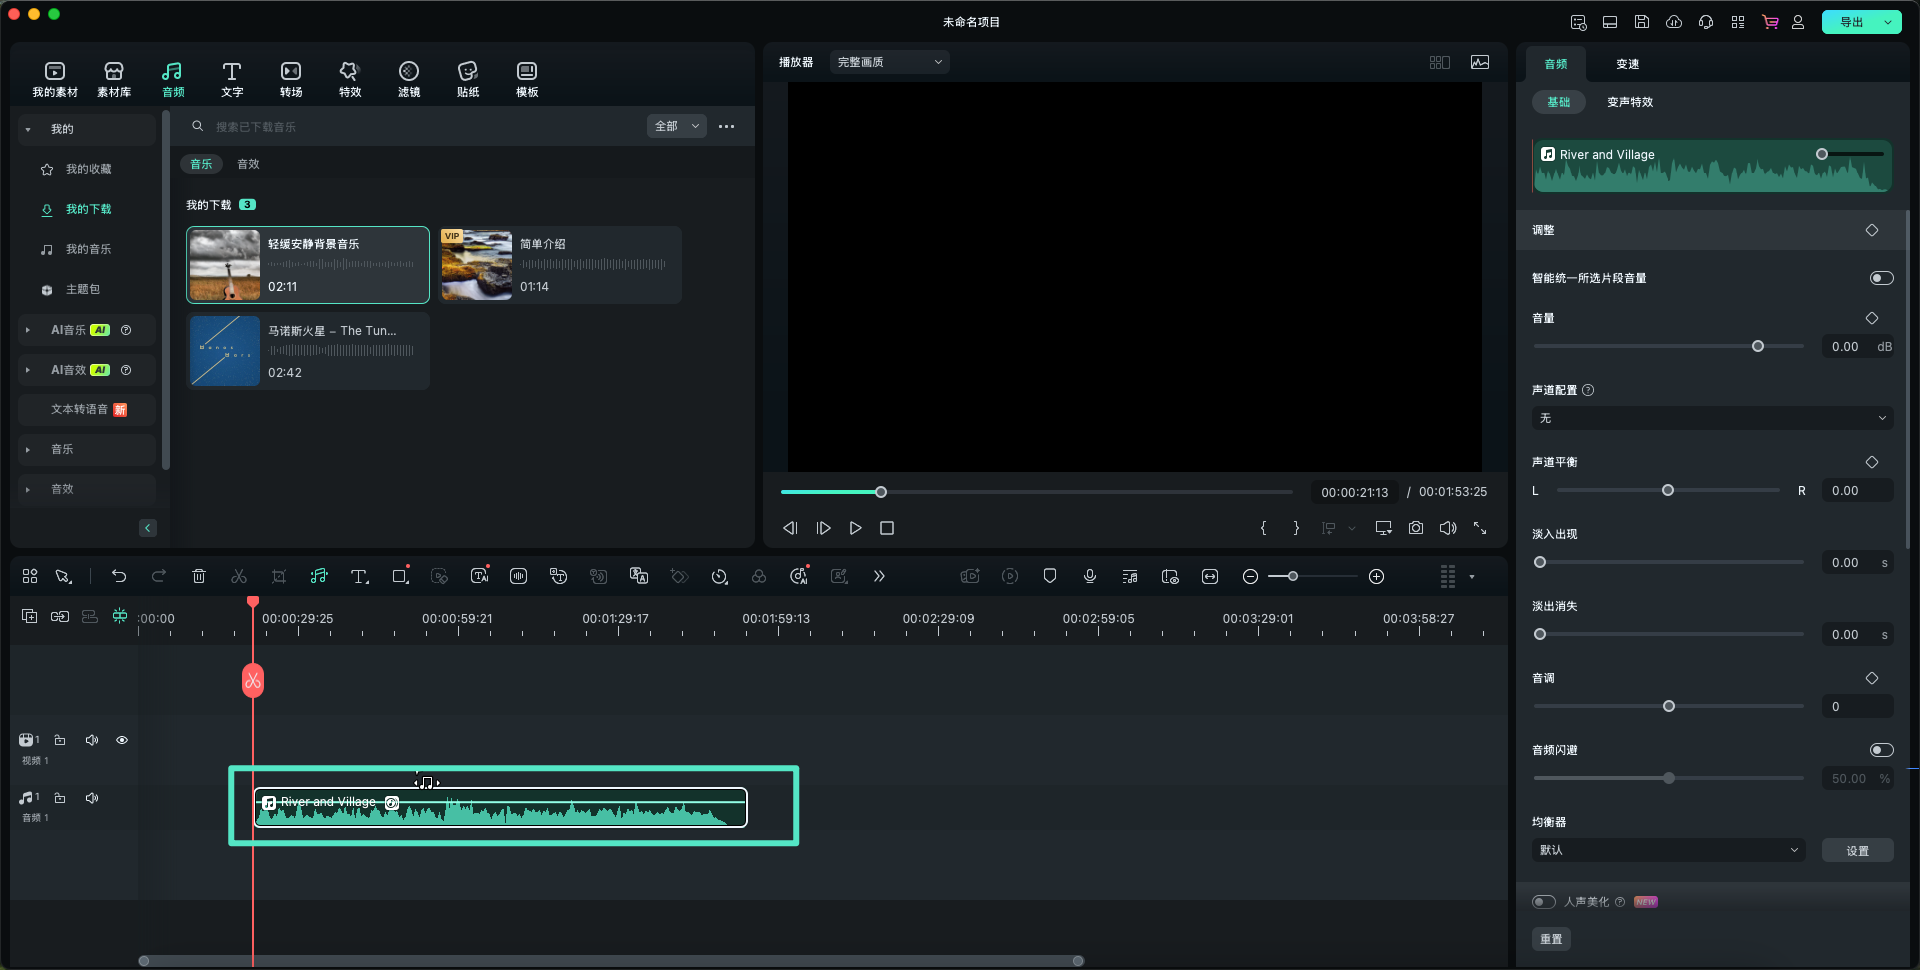Open the 特效 effects panel

(349, 78)
